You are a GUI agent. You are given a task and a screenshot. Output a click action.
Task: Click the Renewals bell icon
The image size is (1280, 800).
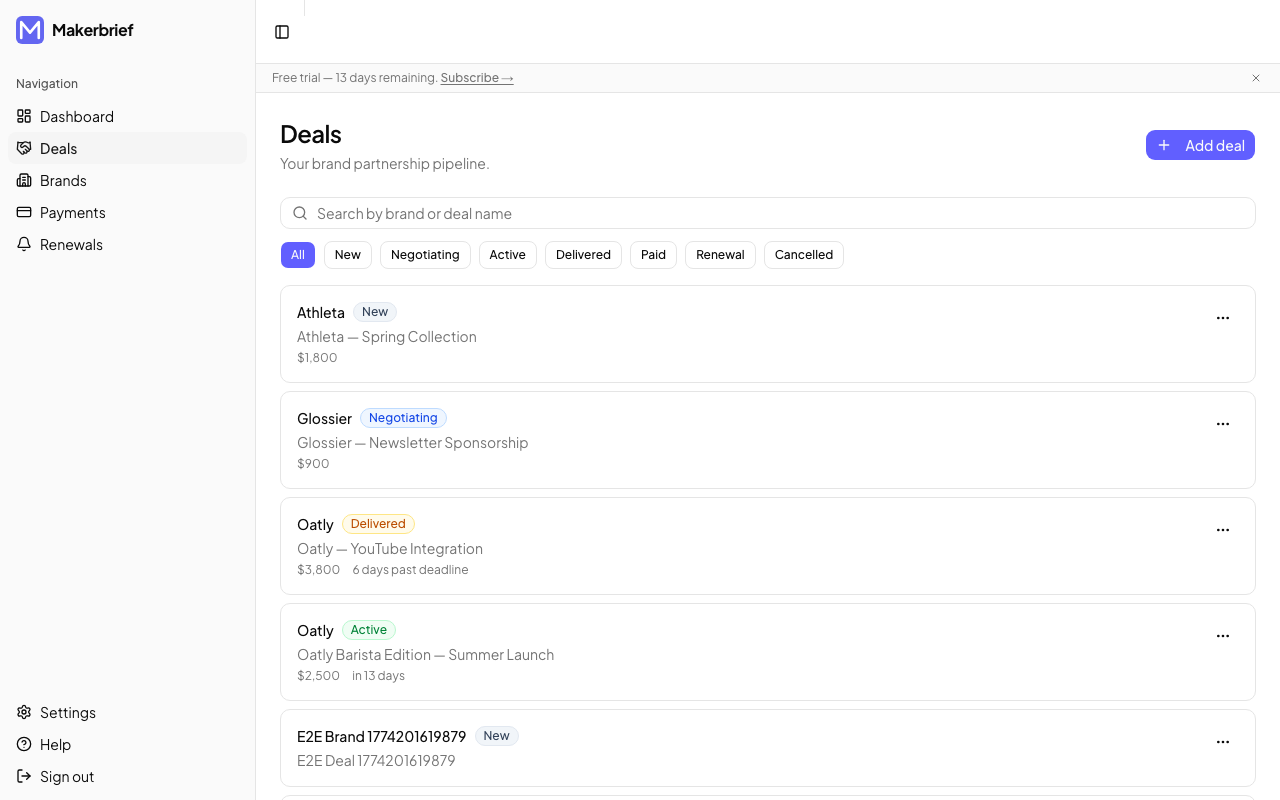click(24, 244)
